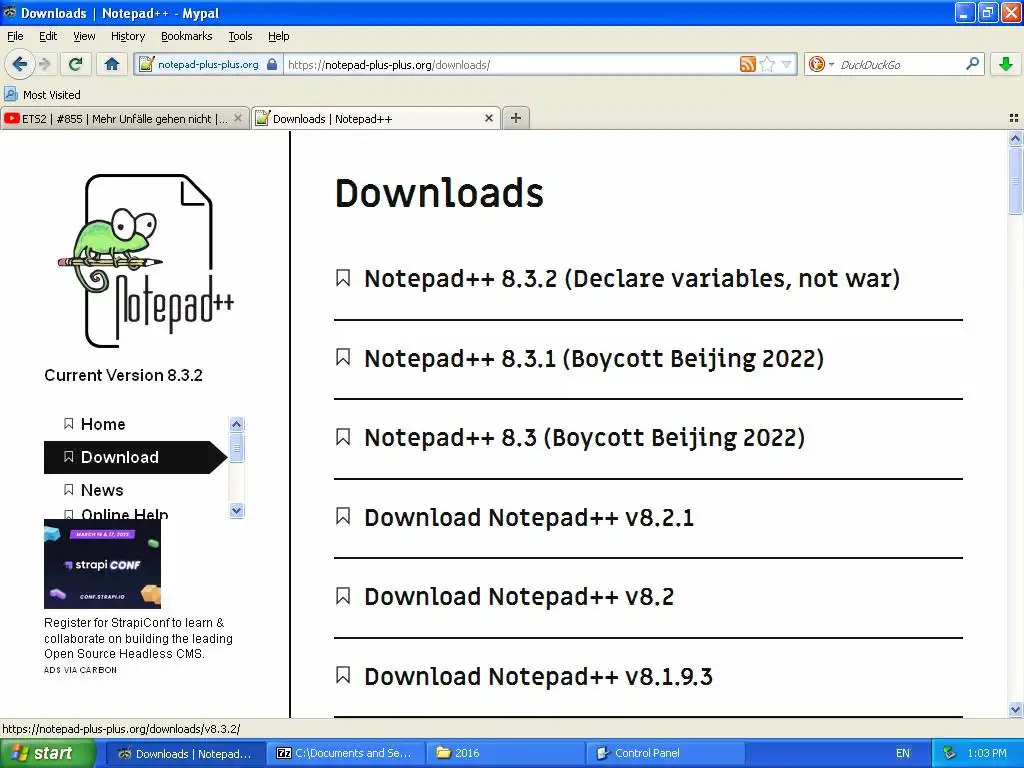Click bookmark icon beside Download Notepad++ v8.2.1
The width and height of the screenshot is (1024, 768).
coord(343,517)
